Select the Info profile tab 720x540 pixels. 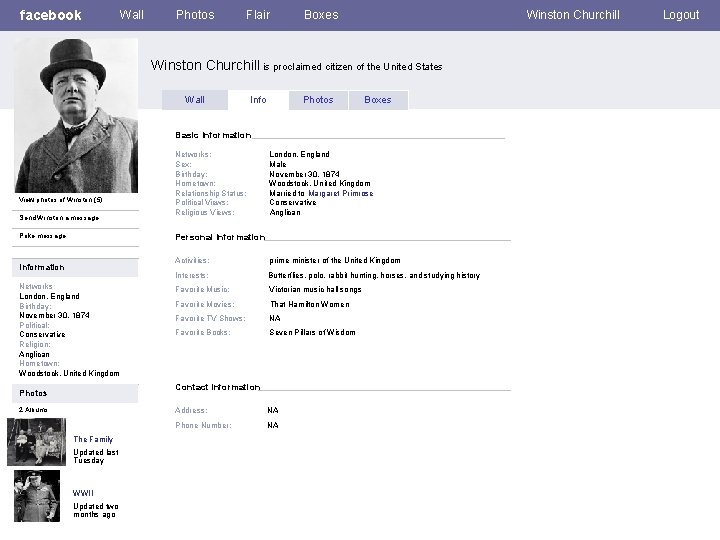coord(258,100)
